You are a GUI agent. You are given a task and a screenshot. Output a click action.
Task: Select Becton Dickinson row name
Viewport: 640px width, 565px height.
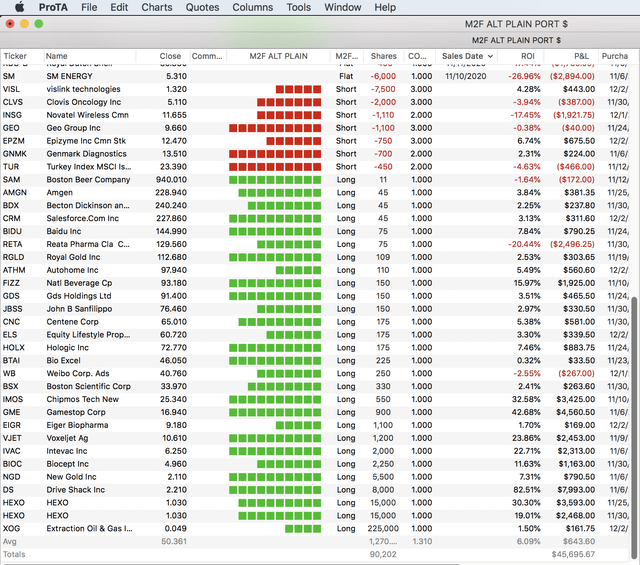pos(88,205)
